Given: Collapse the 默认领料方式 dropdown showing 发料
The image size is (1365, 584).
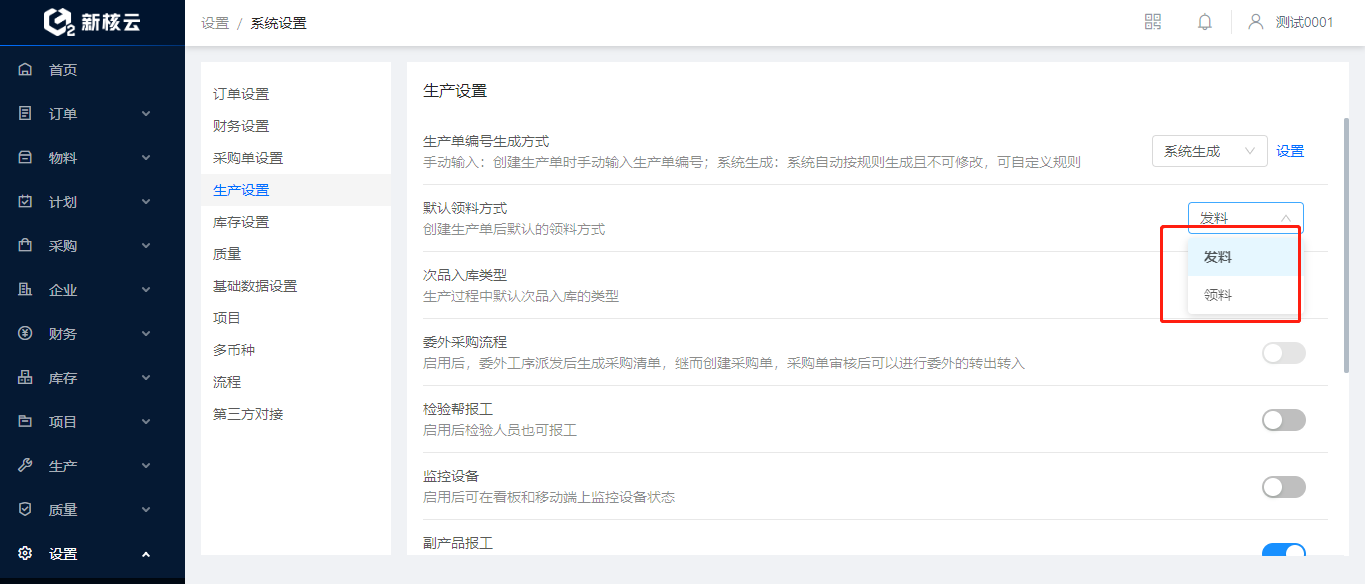Looking at the screenshot, I should click(1246, 218).
